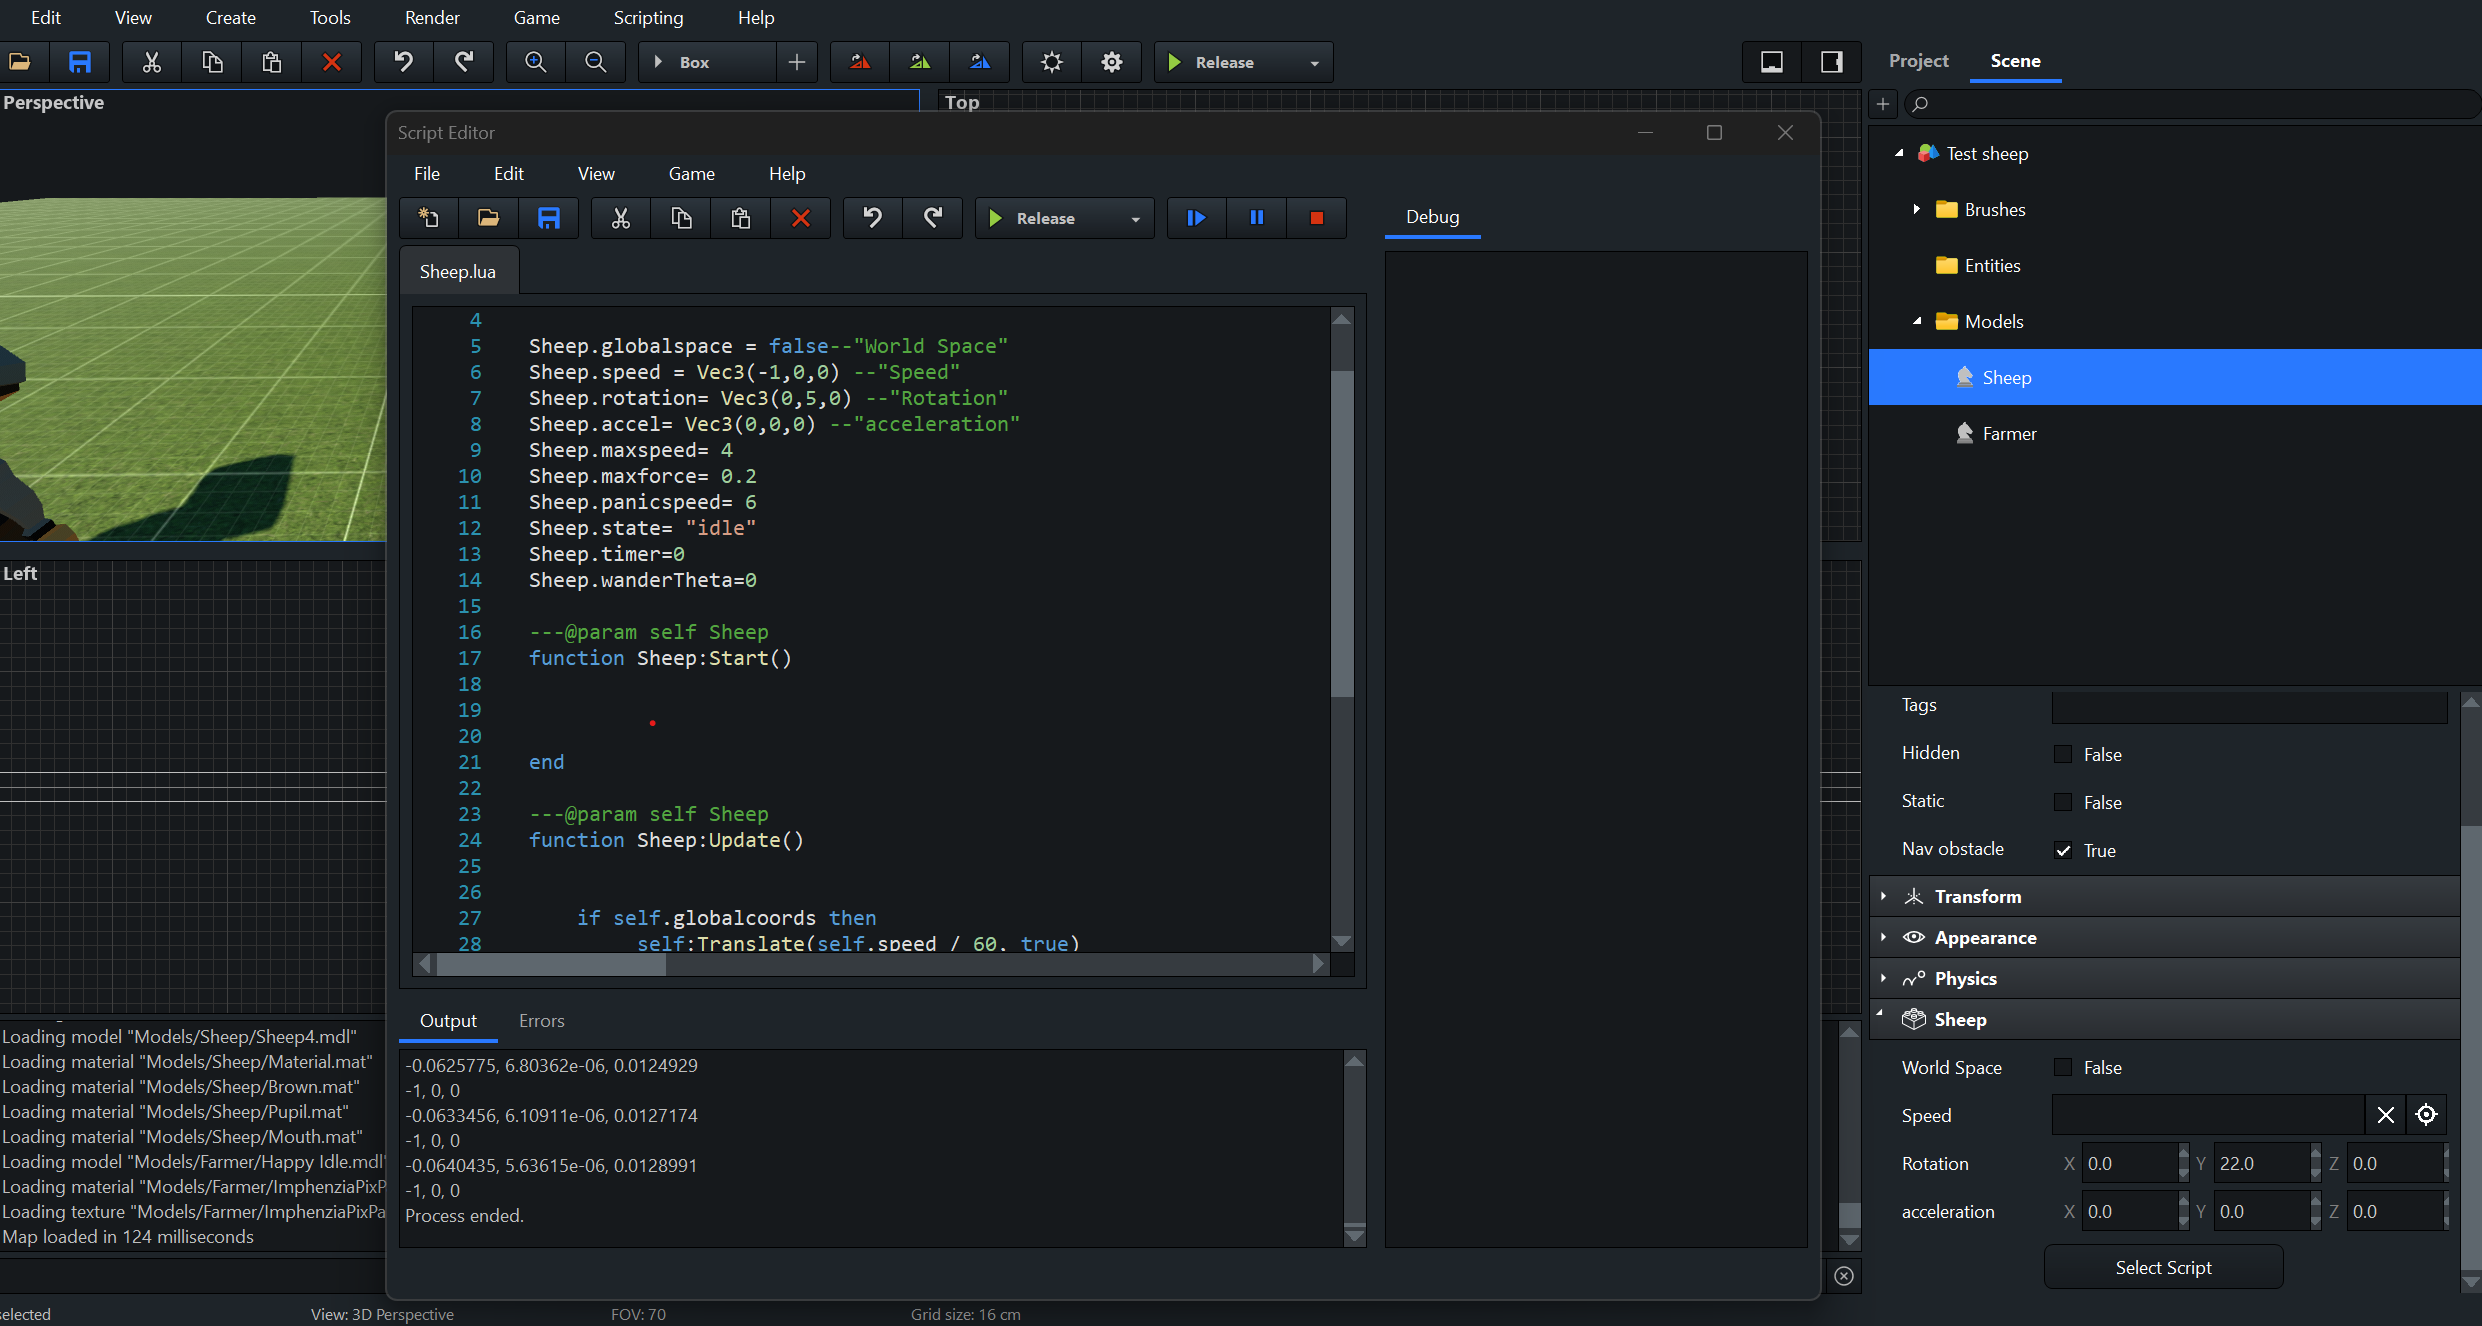This screenshot has width=2482, height=1326.
Task: Uncheck the Nav obstacle checkbox
Action: pos(2062,850)
